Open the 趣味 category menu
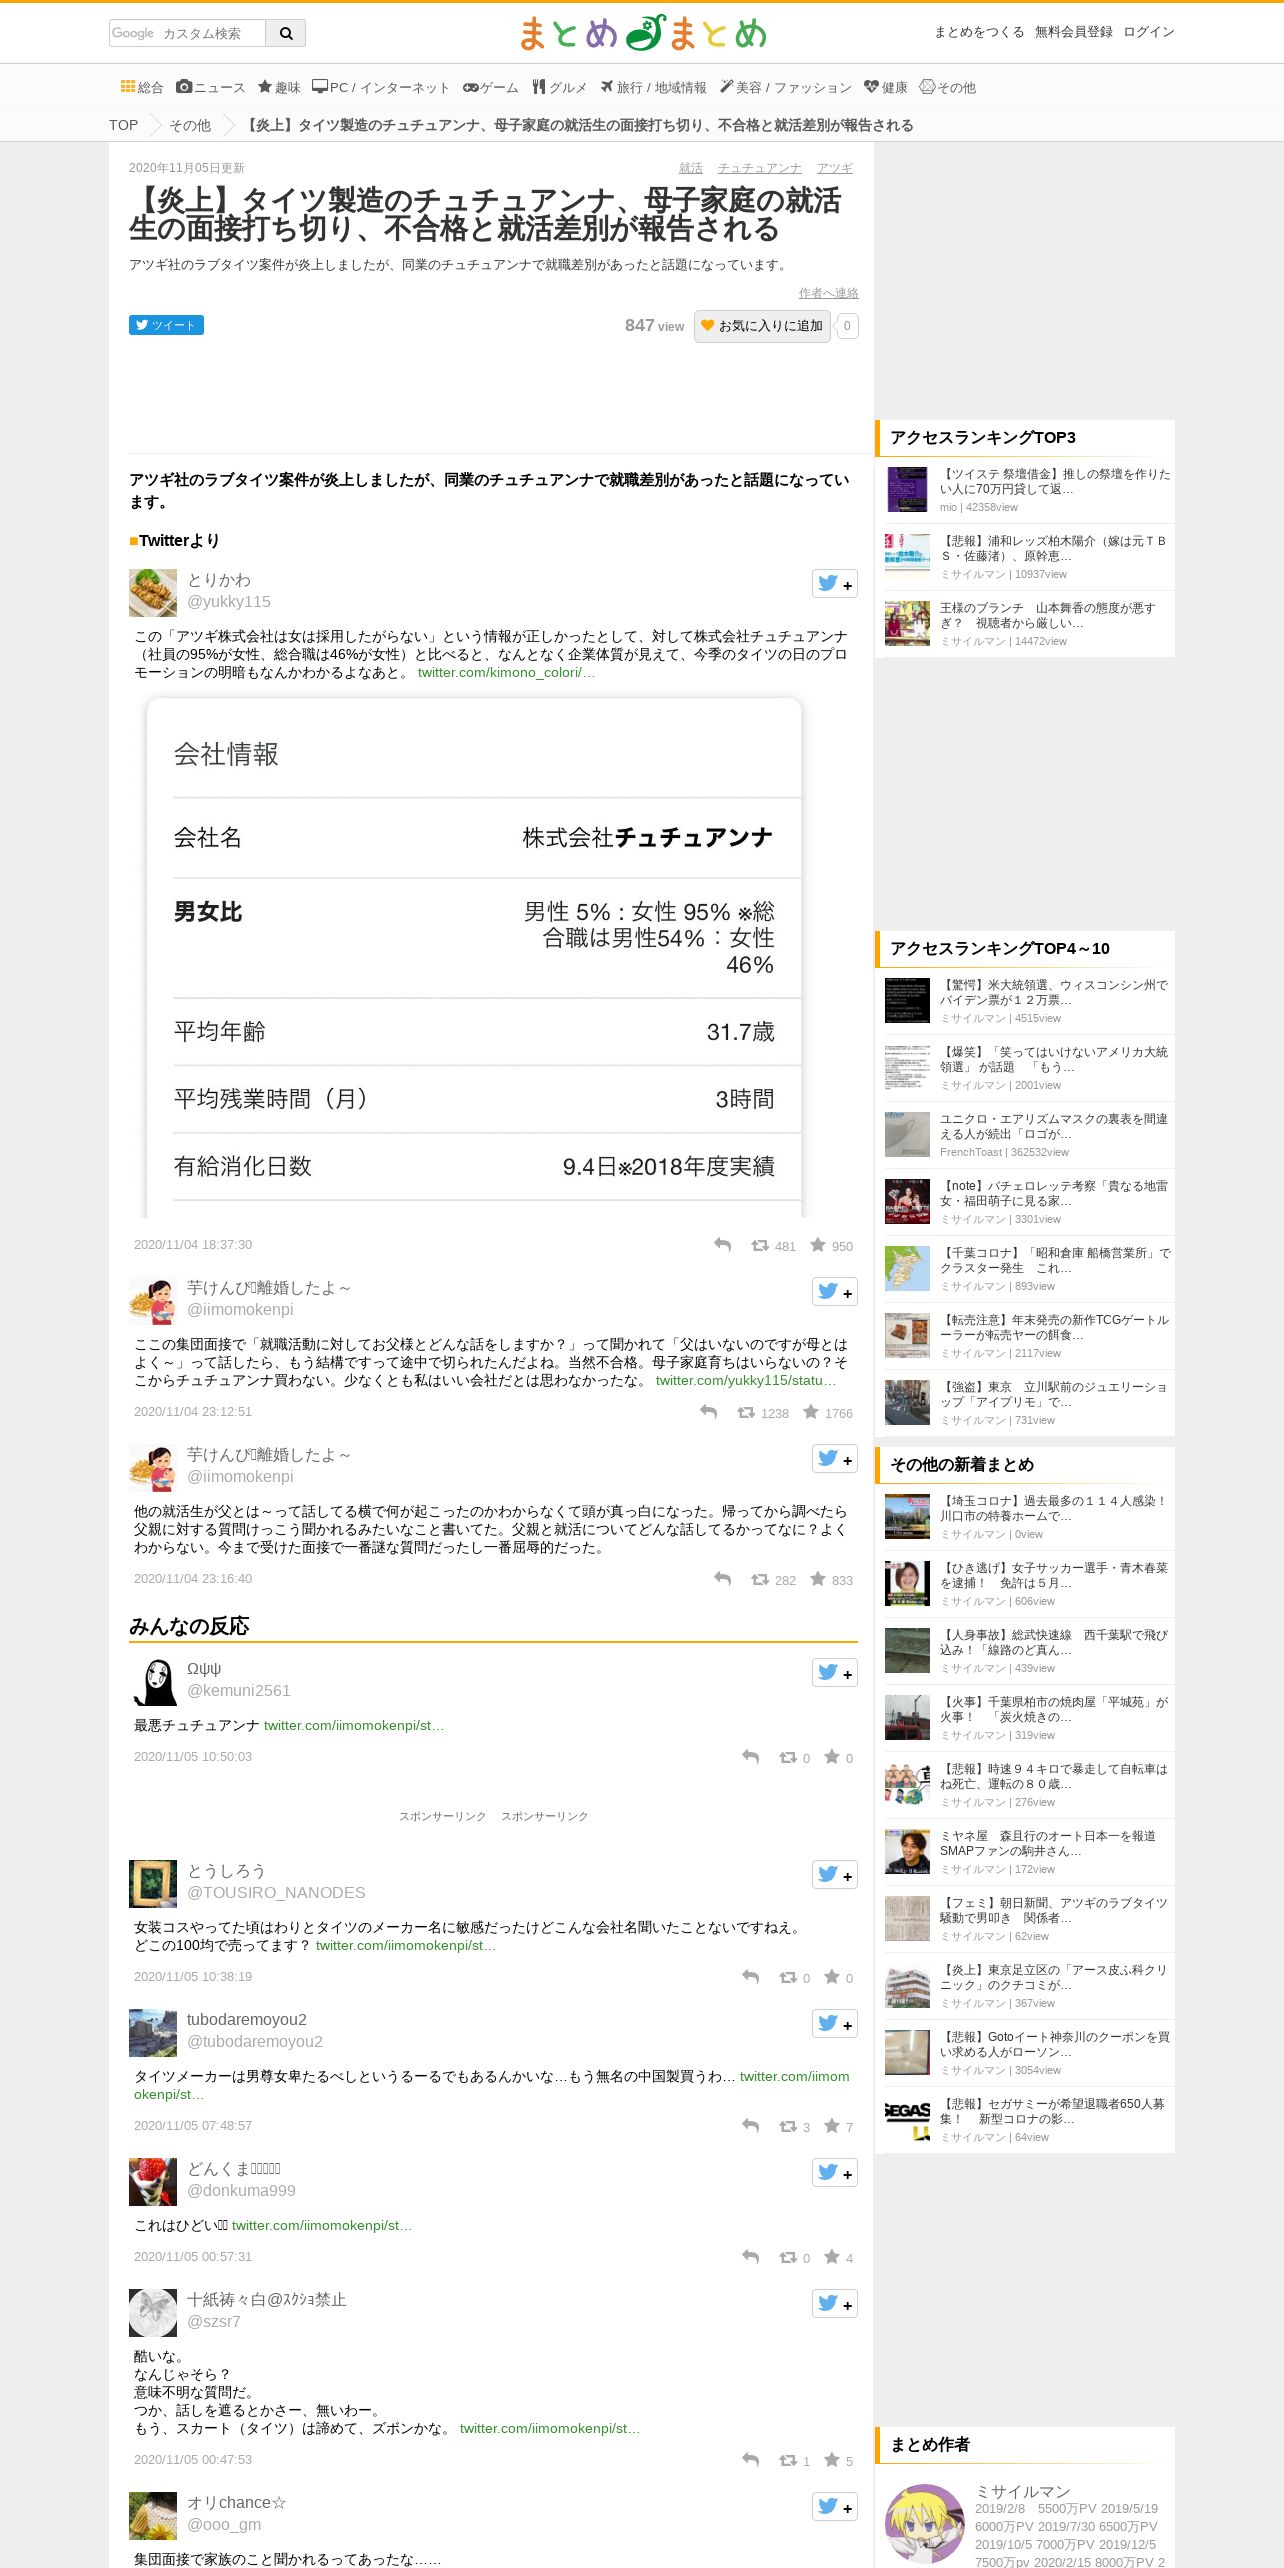Image resolution: width=1284 pixels, height=2568 pixels. 279,87
